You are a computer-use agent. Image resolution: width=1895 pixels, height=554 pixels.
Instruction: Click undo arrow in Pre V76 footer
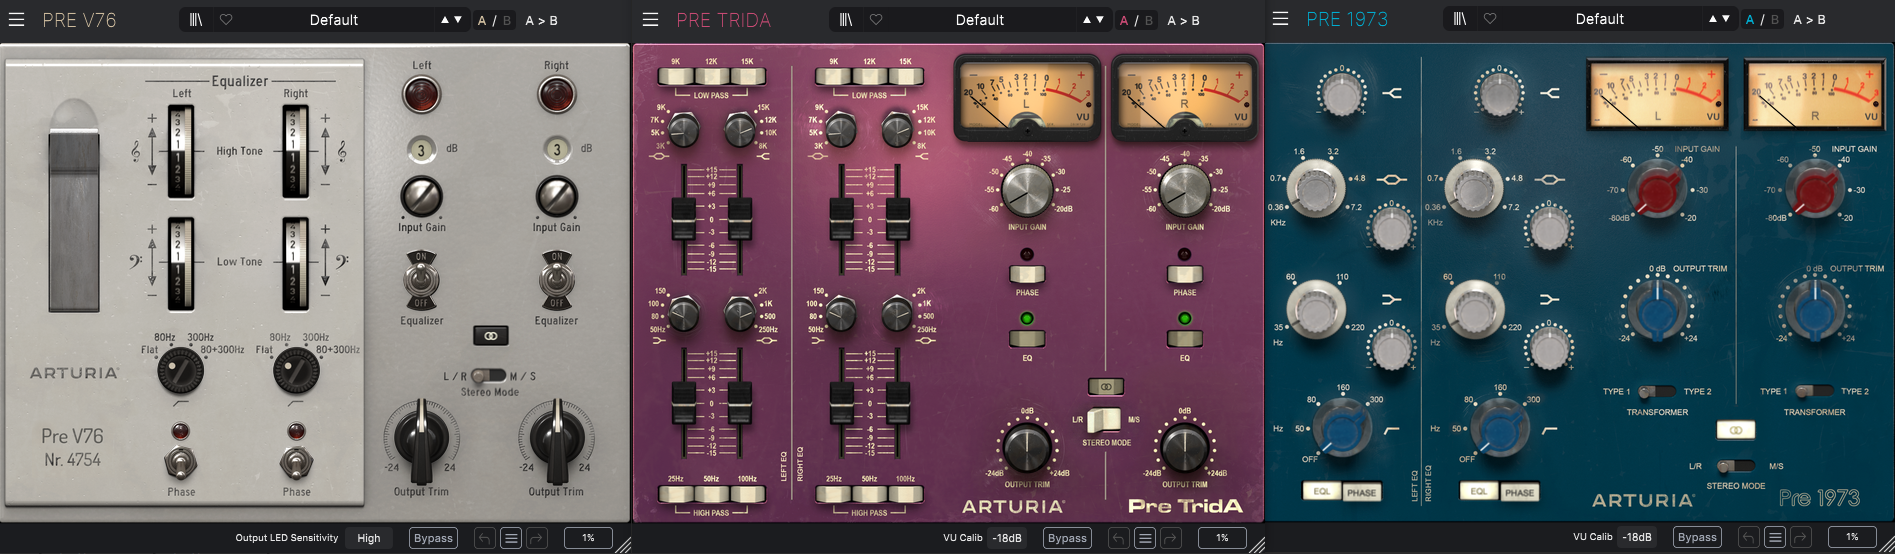click(x=484, y=538)
